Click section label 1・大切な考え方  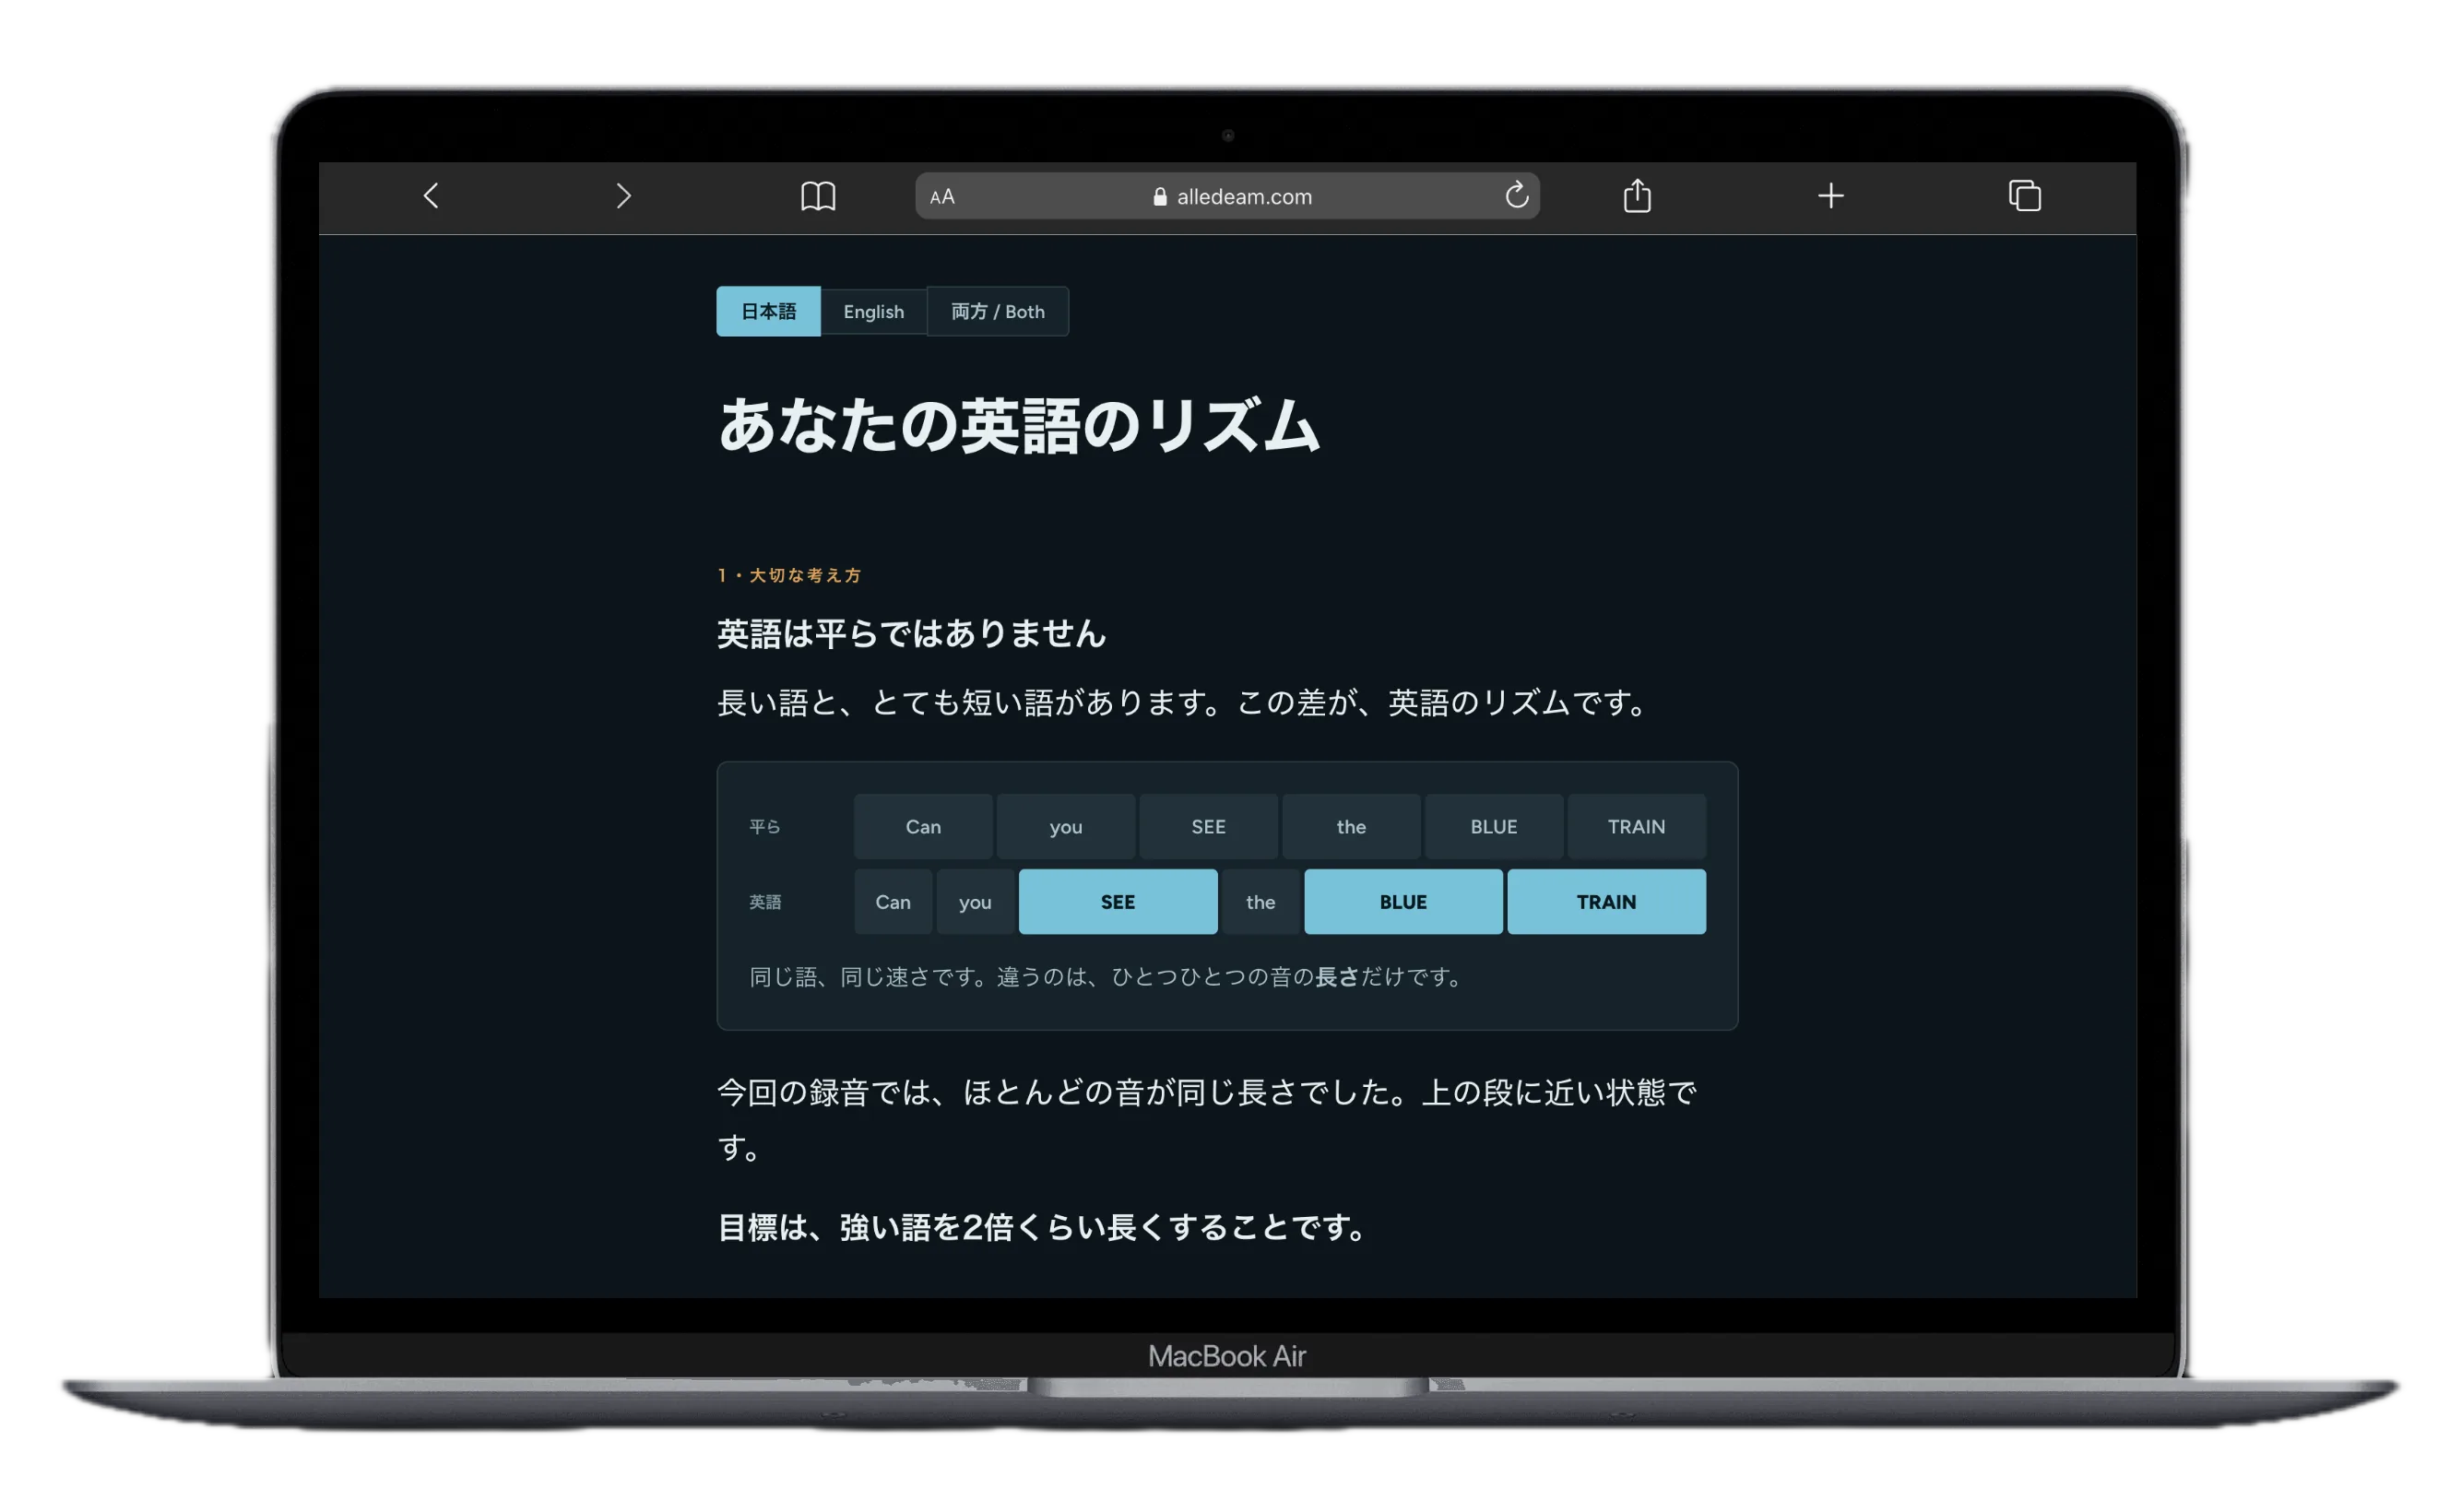pos(789,575)
